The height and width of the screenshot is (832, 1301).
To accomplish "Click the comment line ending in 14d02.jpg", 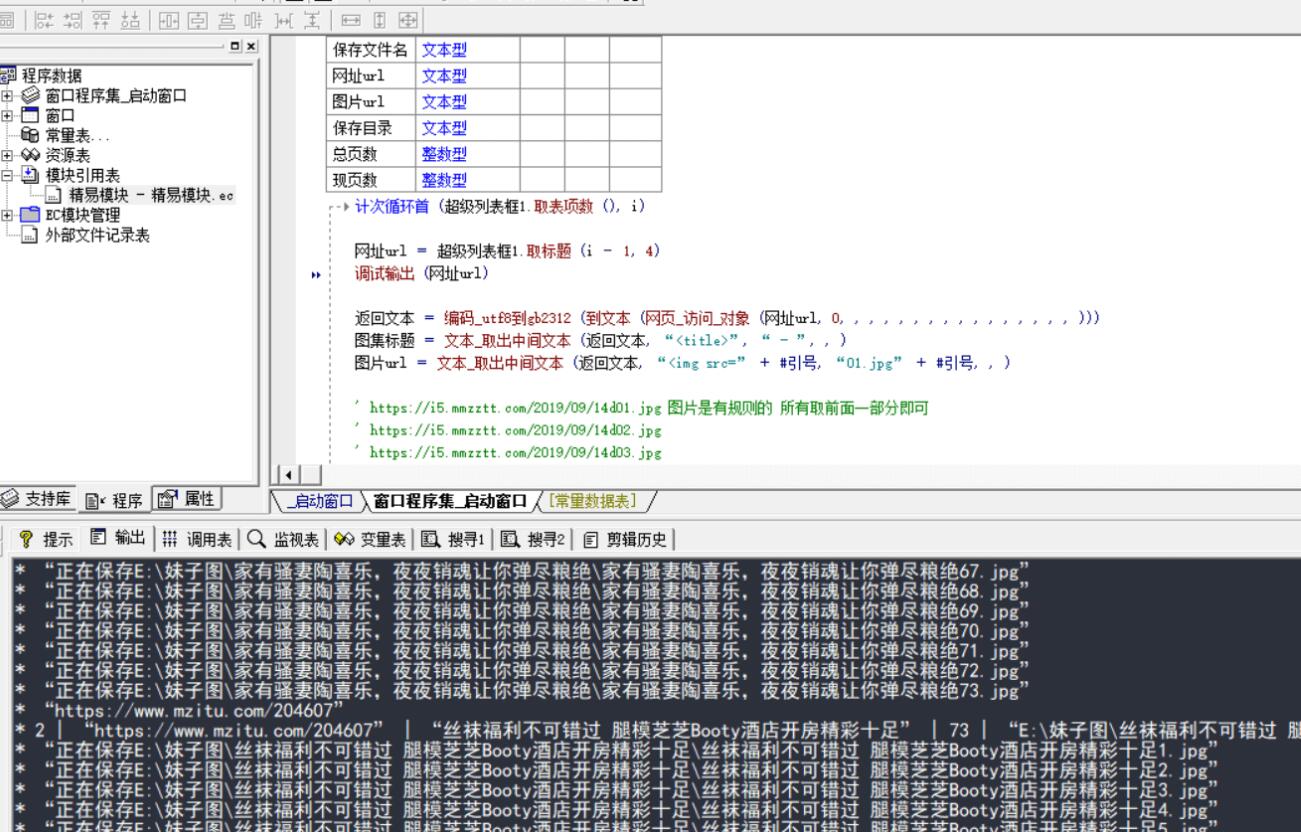I will pos(508,430).
